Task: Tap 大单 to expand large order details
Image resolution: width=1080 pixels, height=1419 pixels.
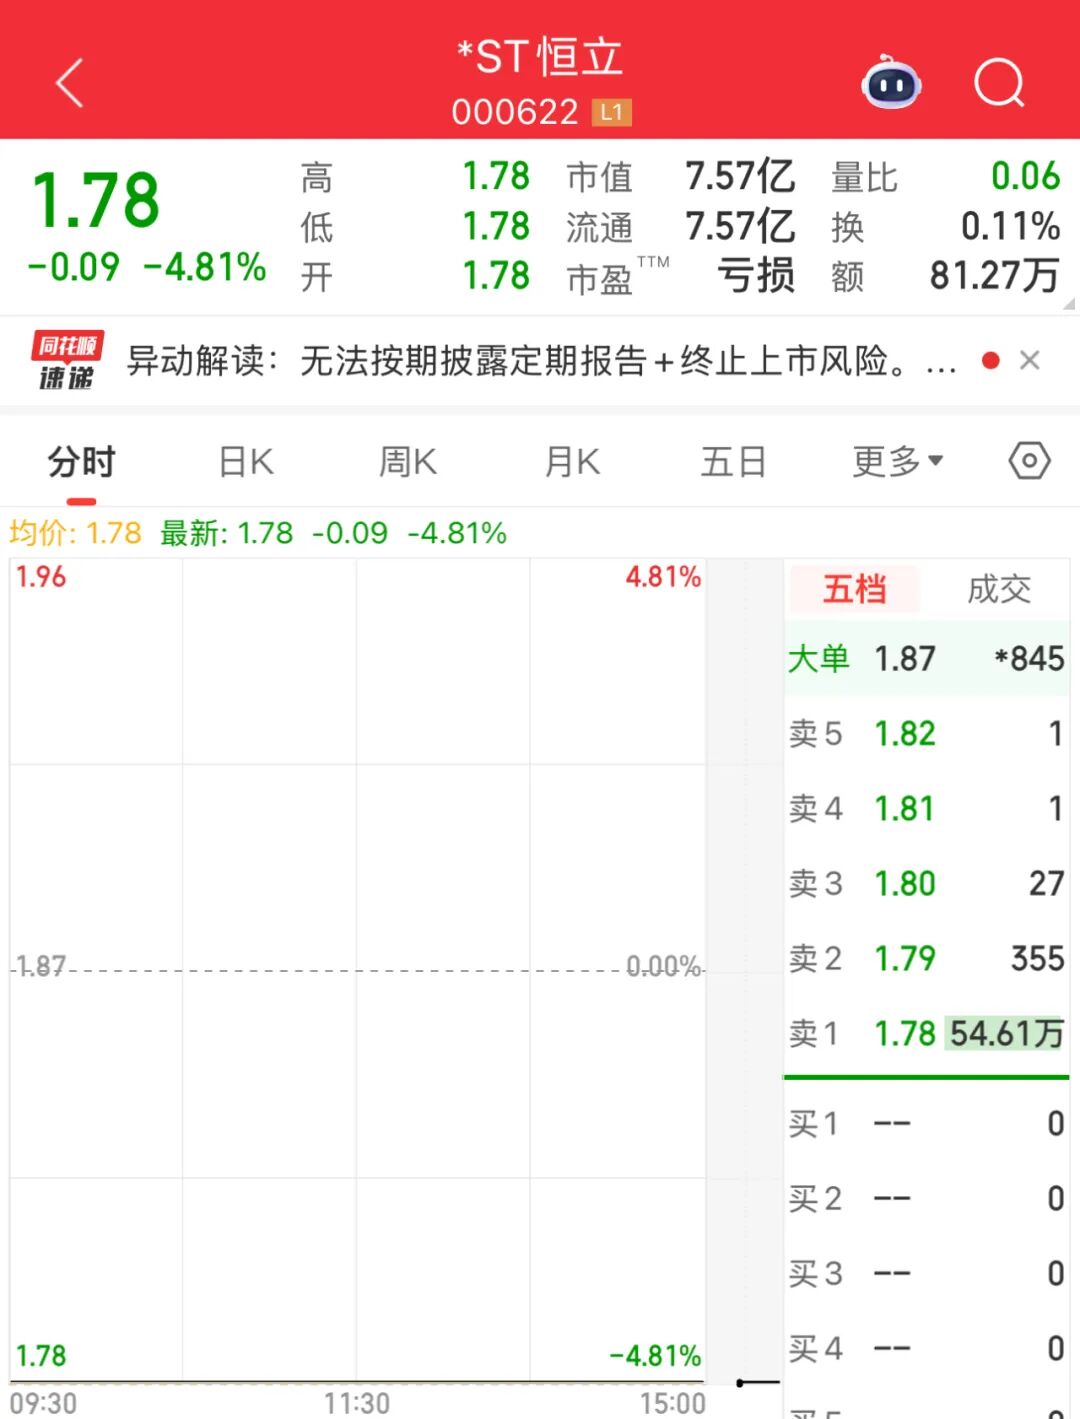Action: 820,658
